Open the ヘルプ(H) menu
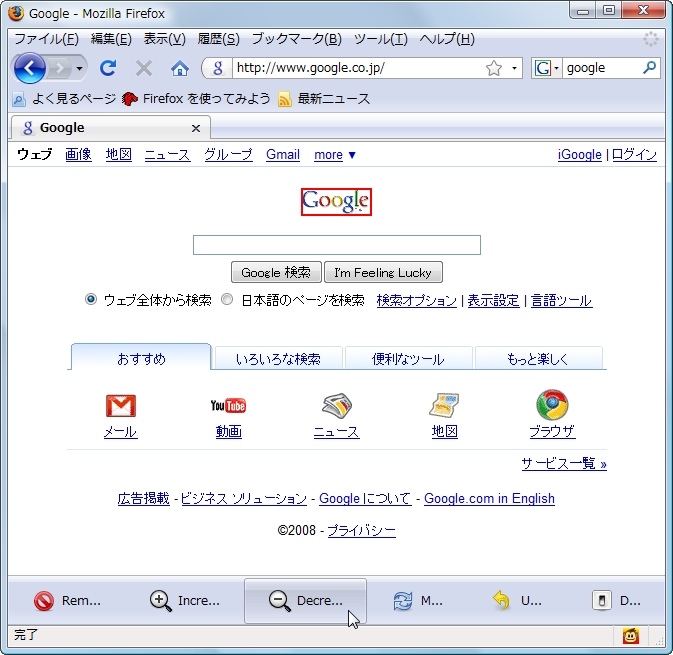The width and height of the screenshot is (673, 655). 447,39
